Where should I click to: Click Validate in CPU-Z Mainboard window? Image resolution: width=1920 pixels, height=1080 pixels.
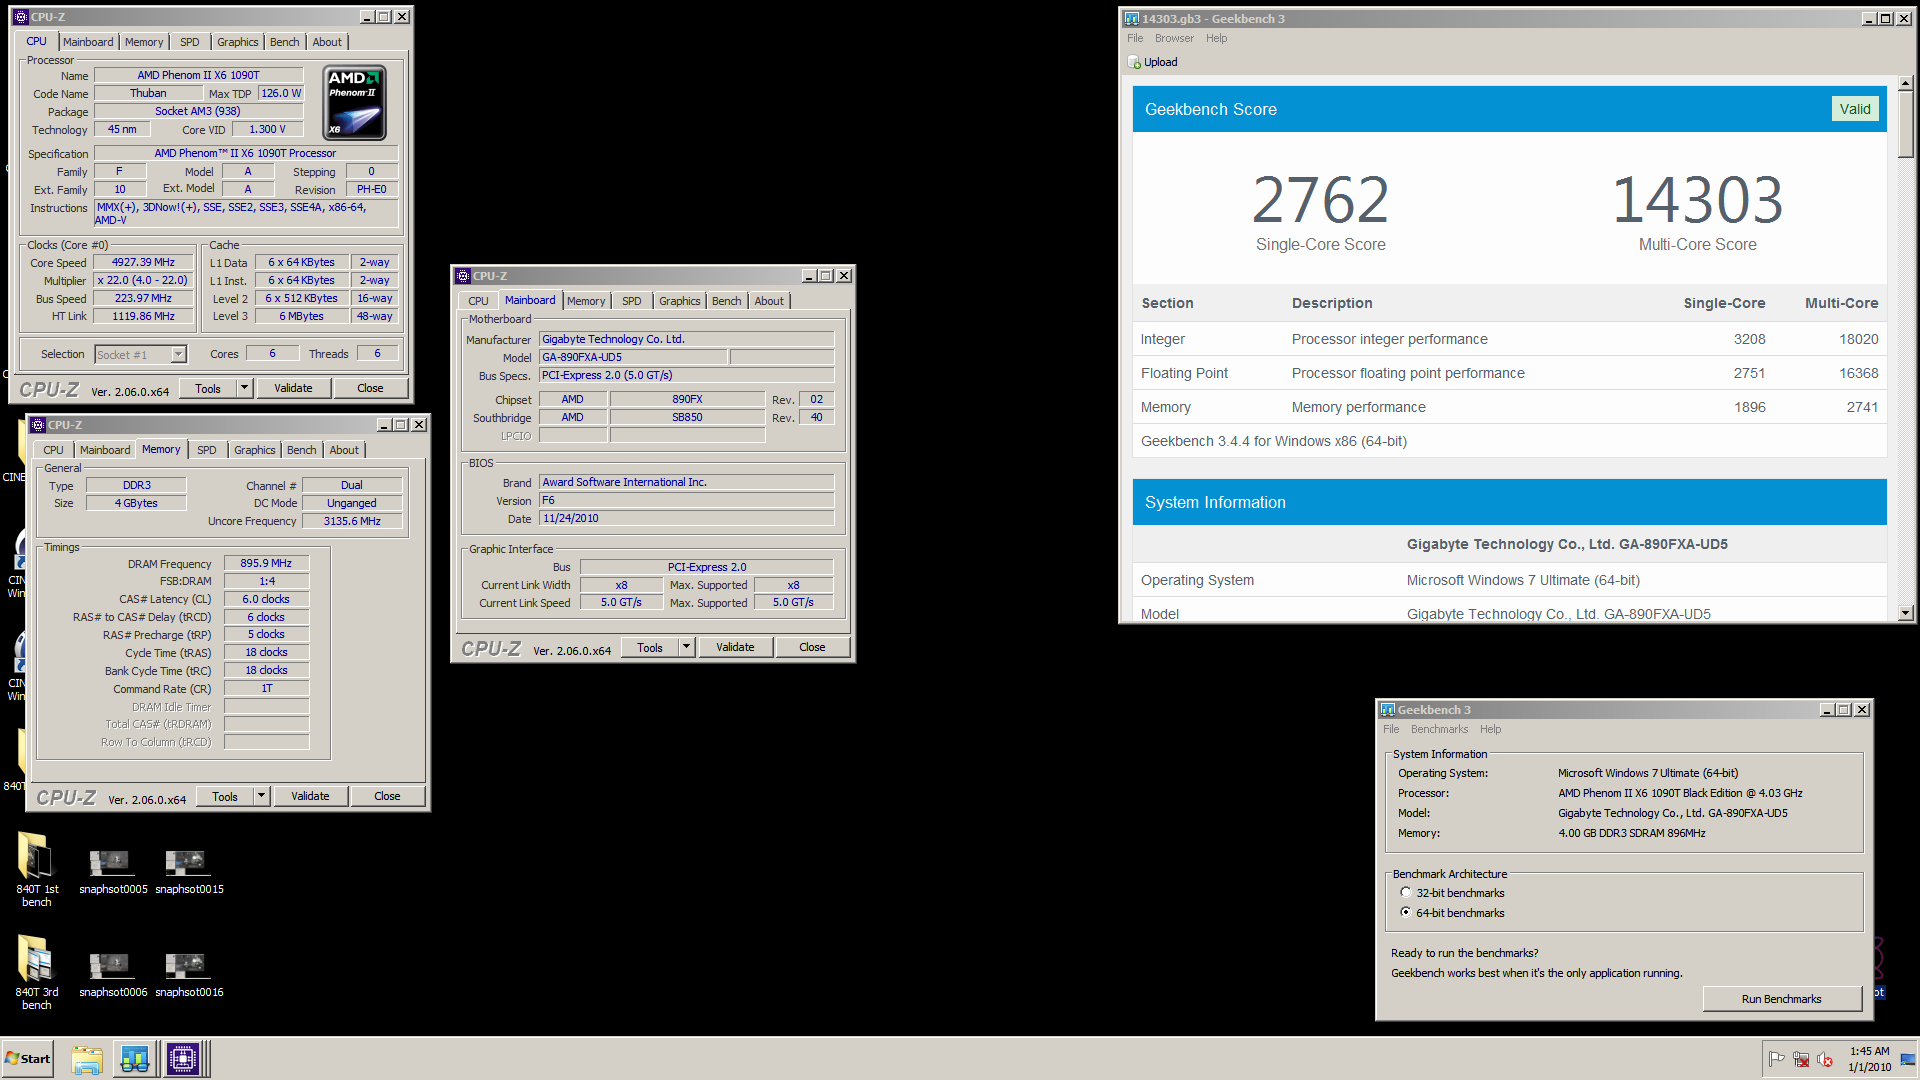735,647
